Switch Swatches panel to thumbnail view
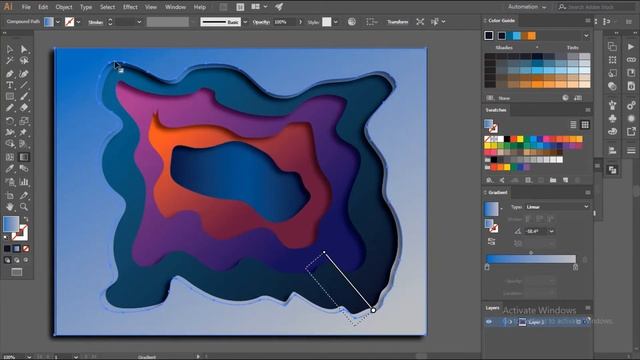The image size is (640, 360). pos(585,124)
